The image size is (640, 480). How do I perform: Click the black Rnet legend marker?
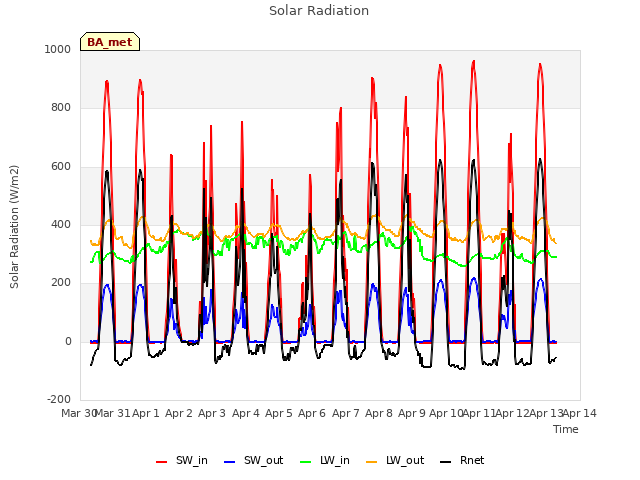point(446,462)
